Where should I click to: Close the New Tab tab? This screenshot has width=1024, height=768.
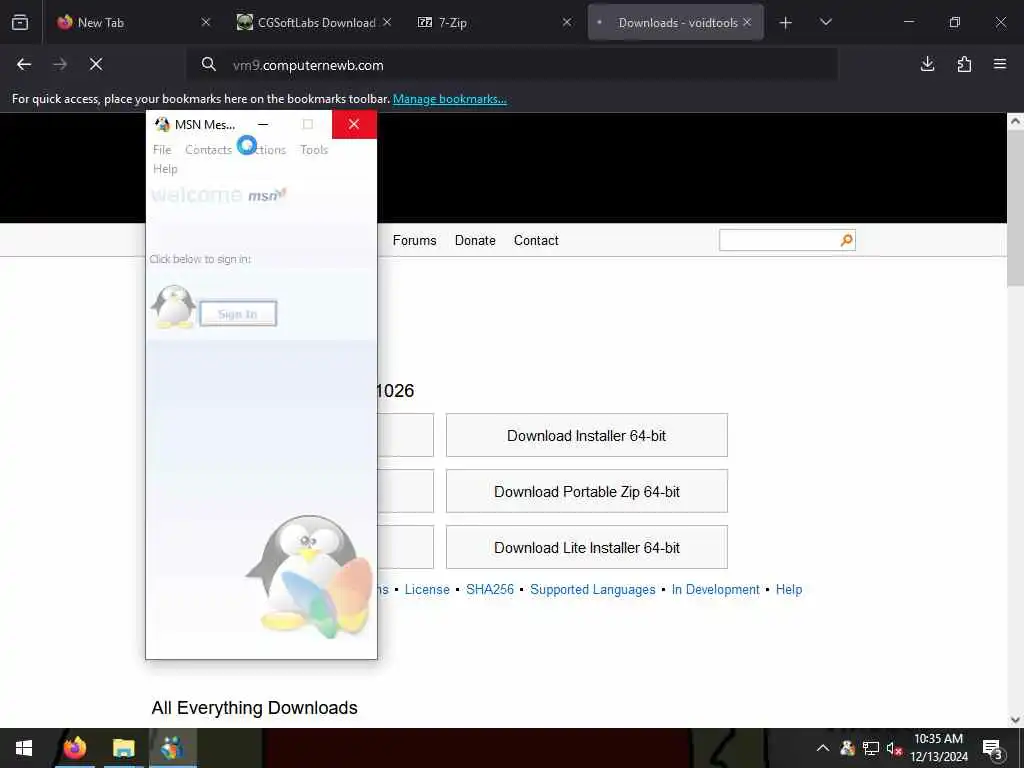pyautogui.click(x=206, y=22)
